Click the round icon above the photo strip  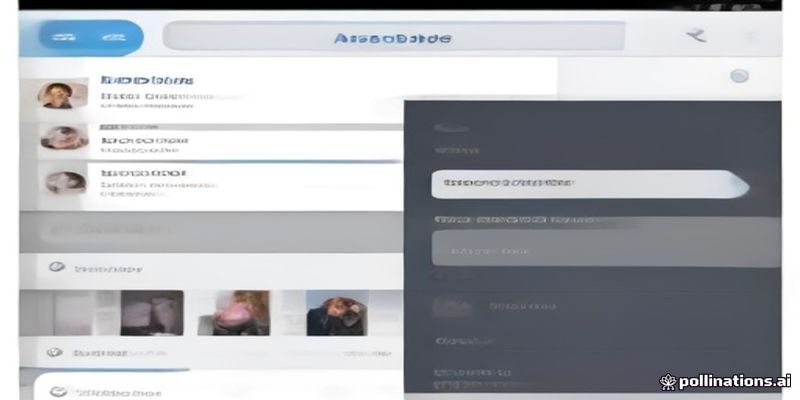[57, 267]
